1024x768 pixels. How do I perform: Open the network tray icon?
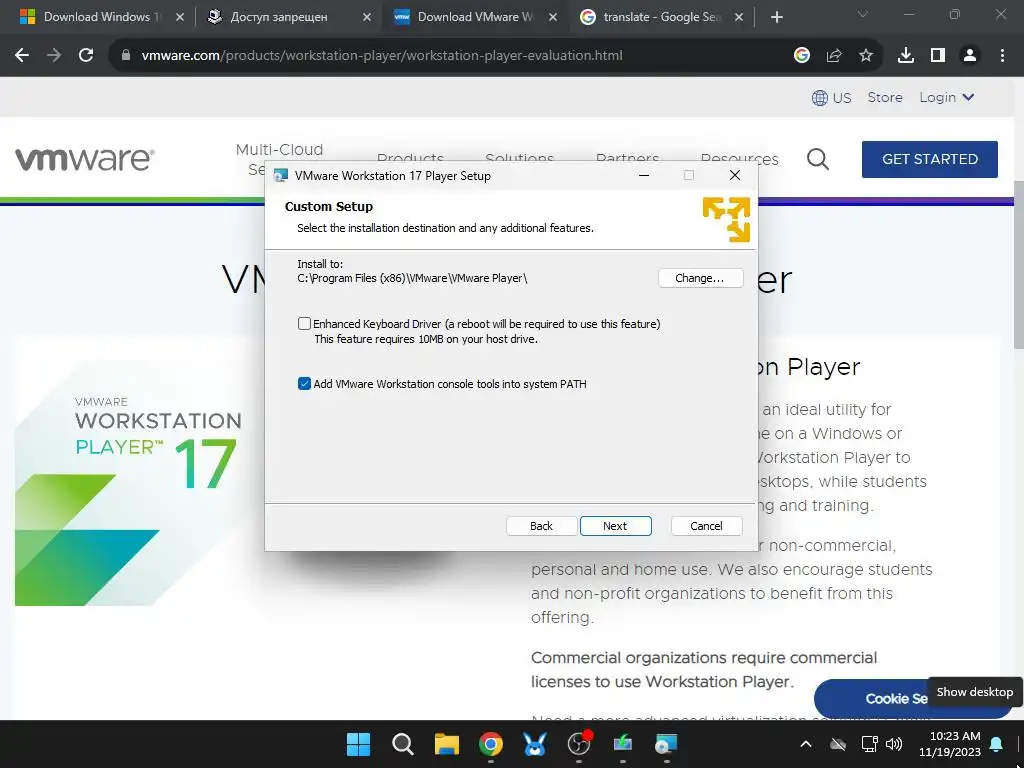(869, 744)
